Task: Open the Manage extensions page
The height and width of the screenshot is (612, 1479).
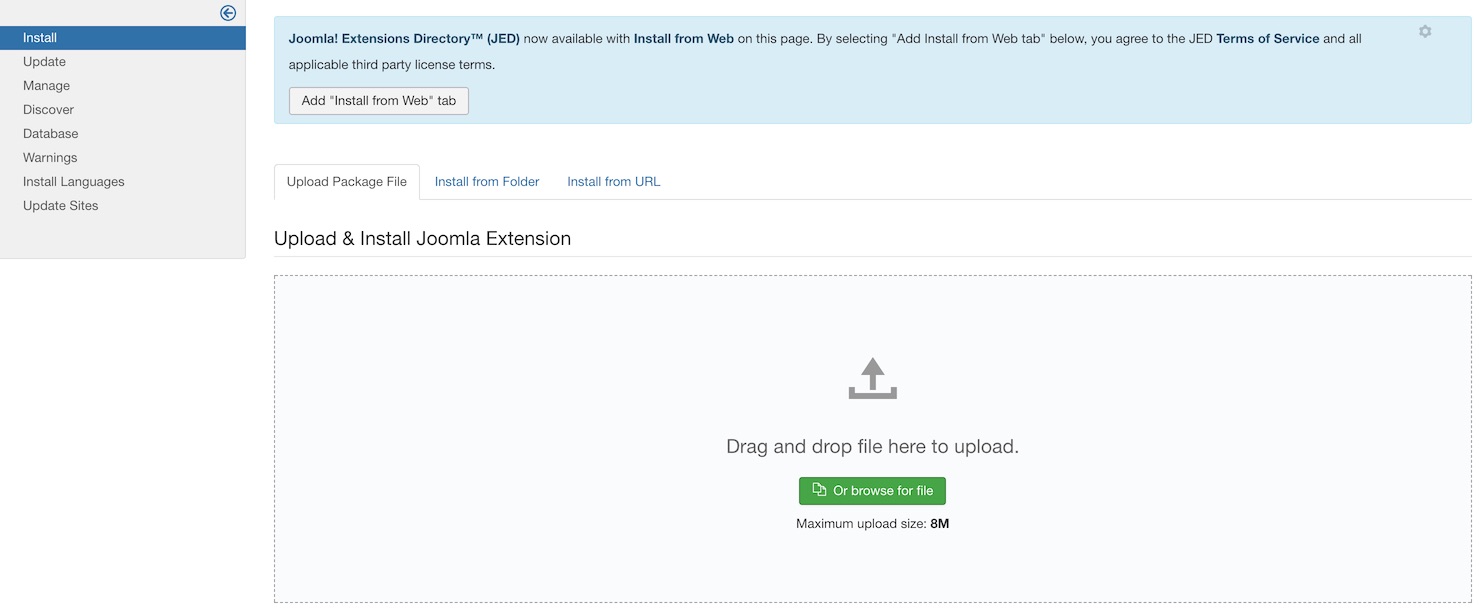Action: 46,86
